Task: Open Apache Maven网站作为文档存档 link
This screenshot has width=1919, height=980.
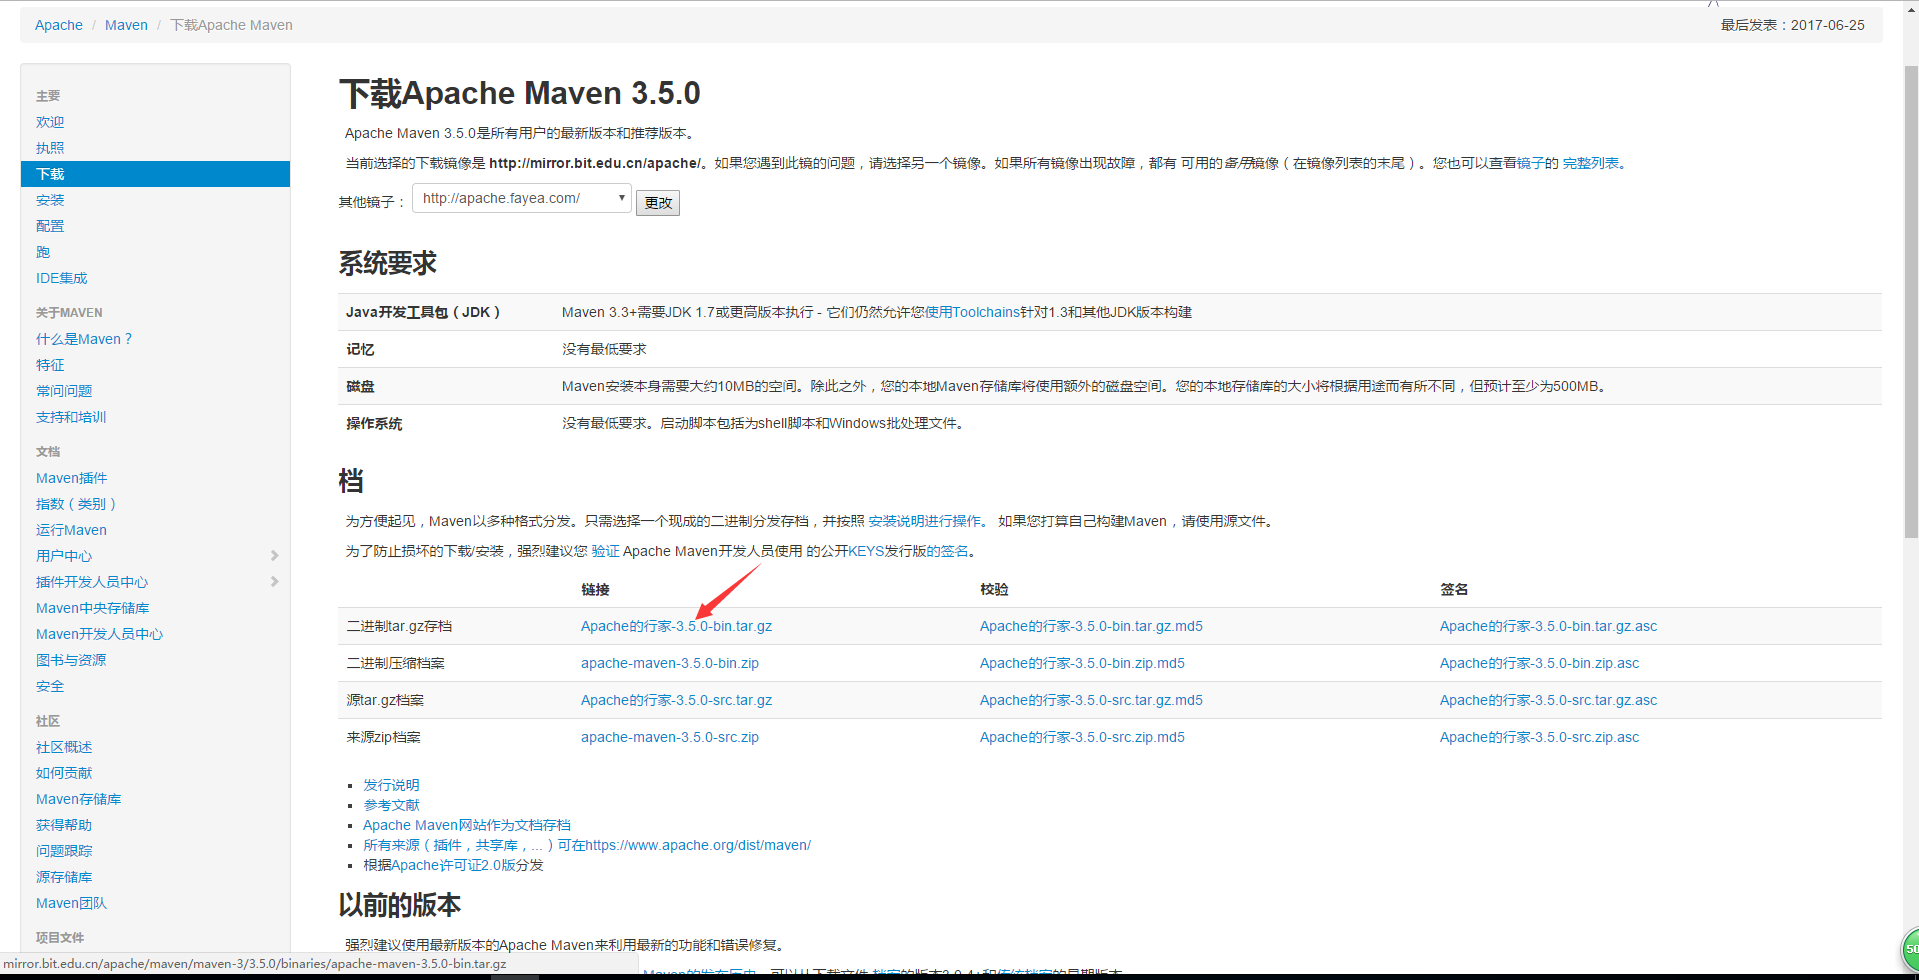Action: (x=467, y=825)
